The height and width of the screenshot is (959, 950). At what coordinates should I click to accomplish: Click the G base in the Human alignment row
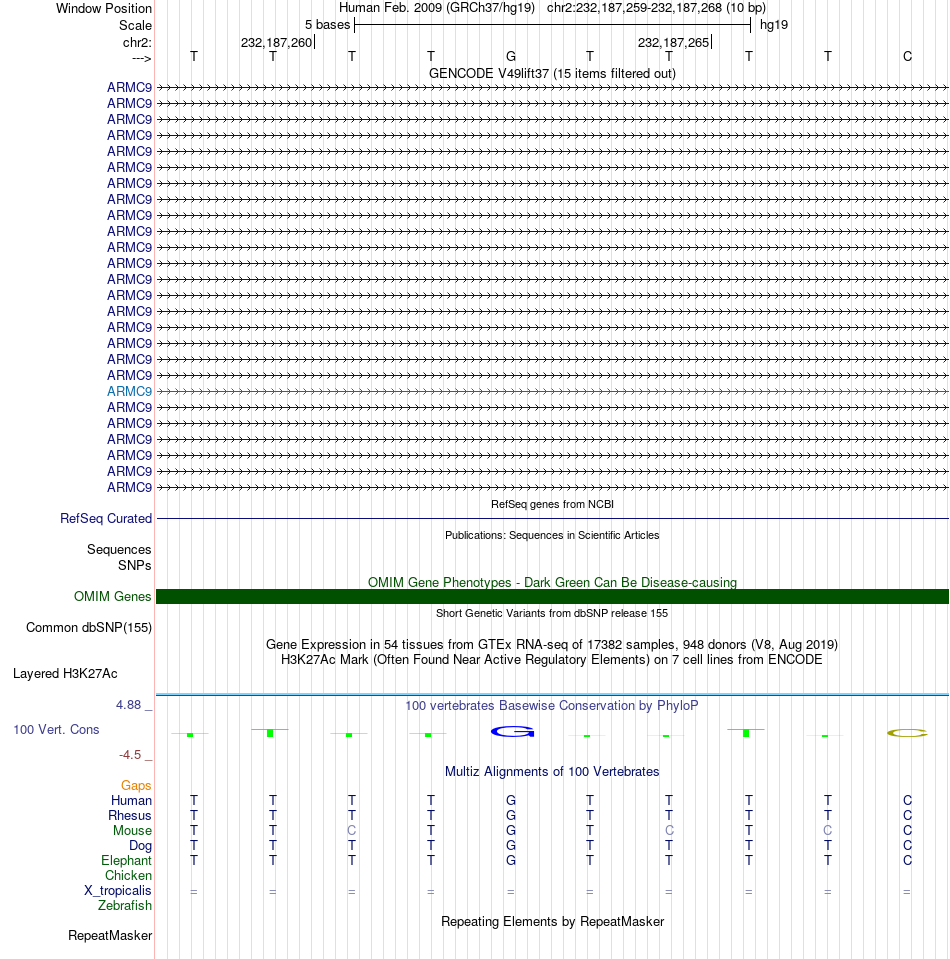(x=511, y=800)
